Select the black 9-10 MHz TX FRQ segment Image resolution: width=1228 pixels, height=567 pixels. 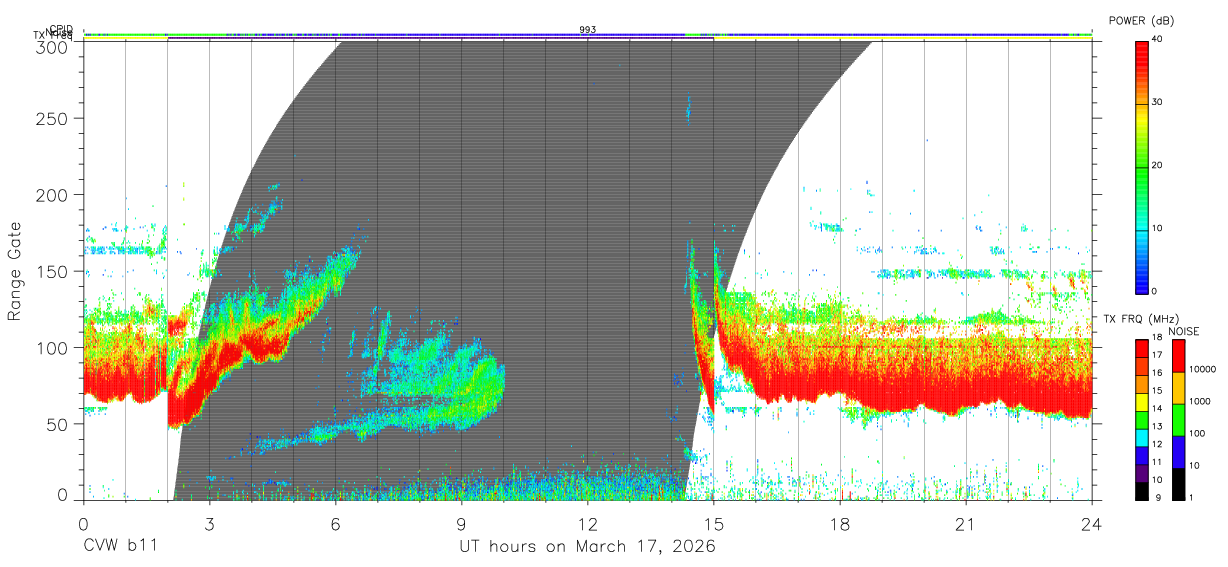point(1142,491)
